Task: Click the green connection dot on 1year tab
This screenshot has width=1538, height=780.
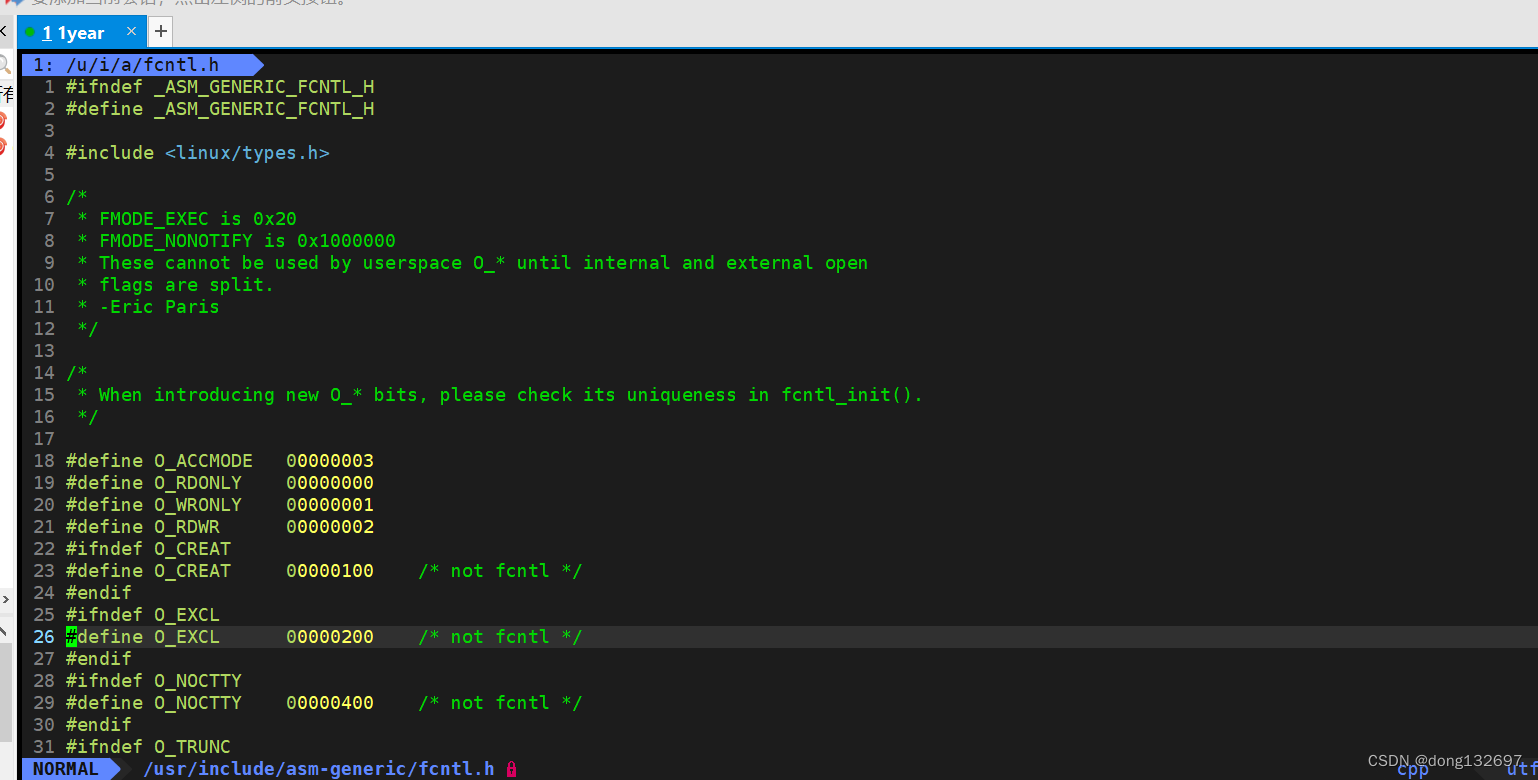Action: pos(30,32)
